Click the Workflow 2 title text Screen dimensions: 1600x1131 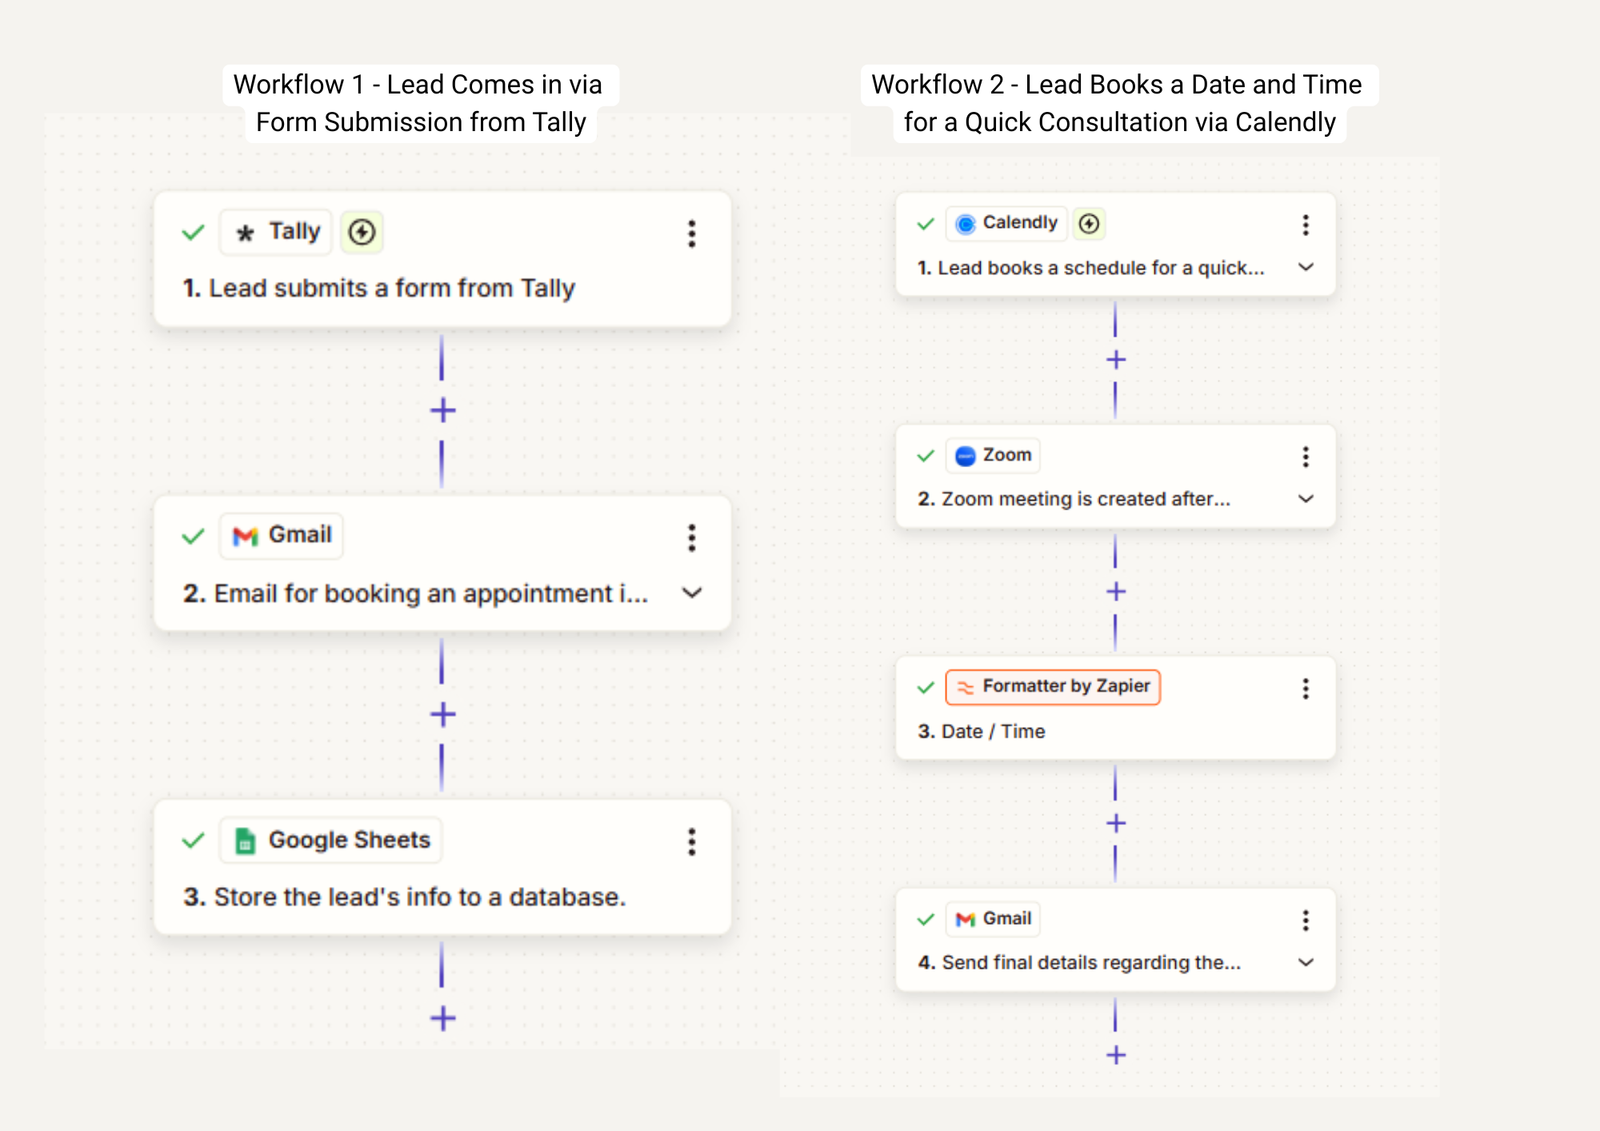click(1118, 103)
